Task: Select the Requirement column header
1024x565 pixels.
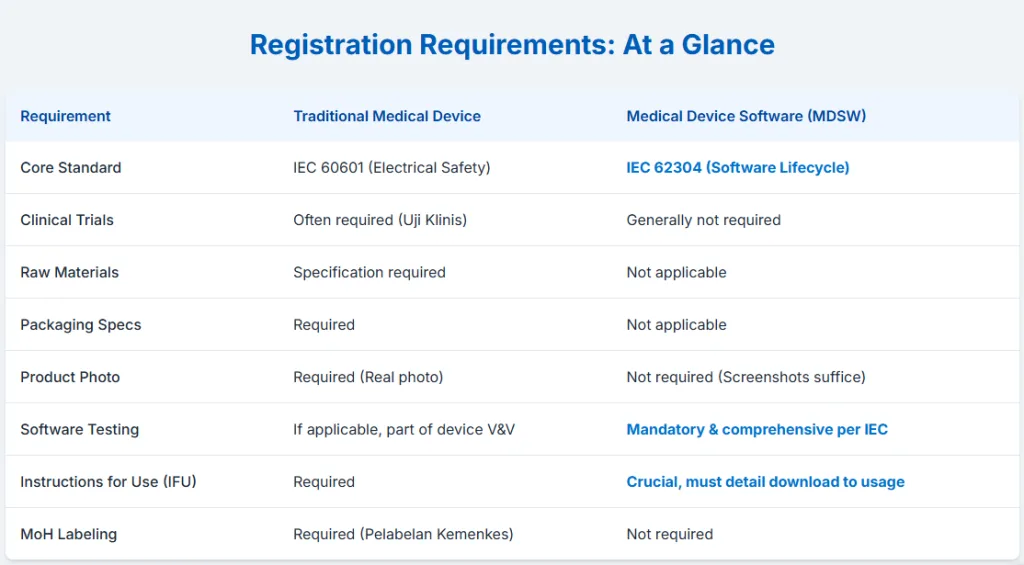Action: click(65, 116)
